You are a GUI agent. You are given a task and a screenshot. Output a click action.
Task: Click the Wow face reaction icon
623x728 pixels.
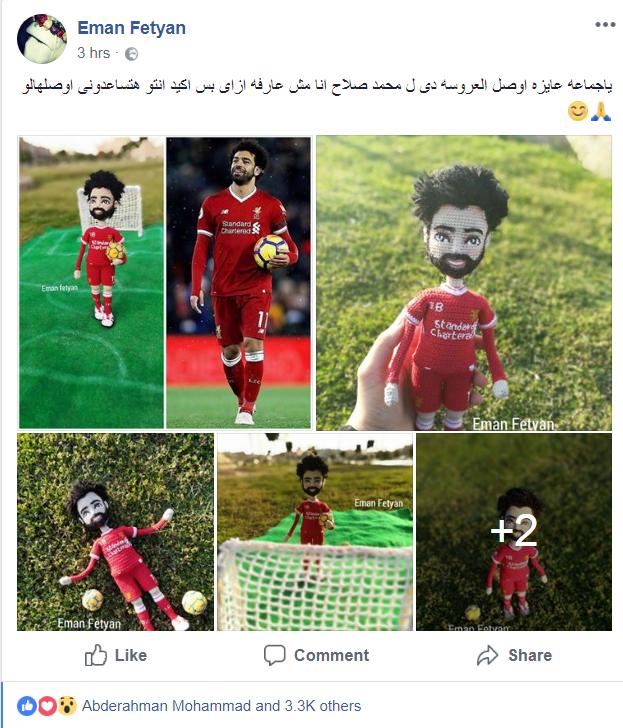[67, 706]
